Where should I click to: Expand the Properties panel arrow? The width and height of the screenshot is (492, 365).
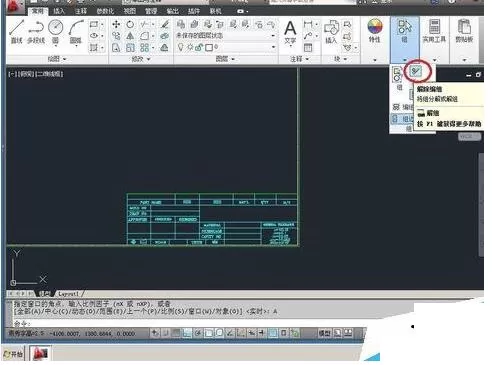tap(375, 60)
